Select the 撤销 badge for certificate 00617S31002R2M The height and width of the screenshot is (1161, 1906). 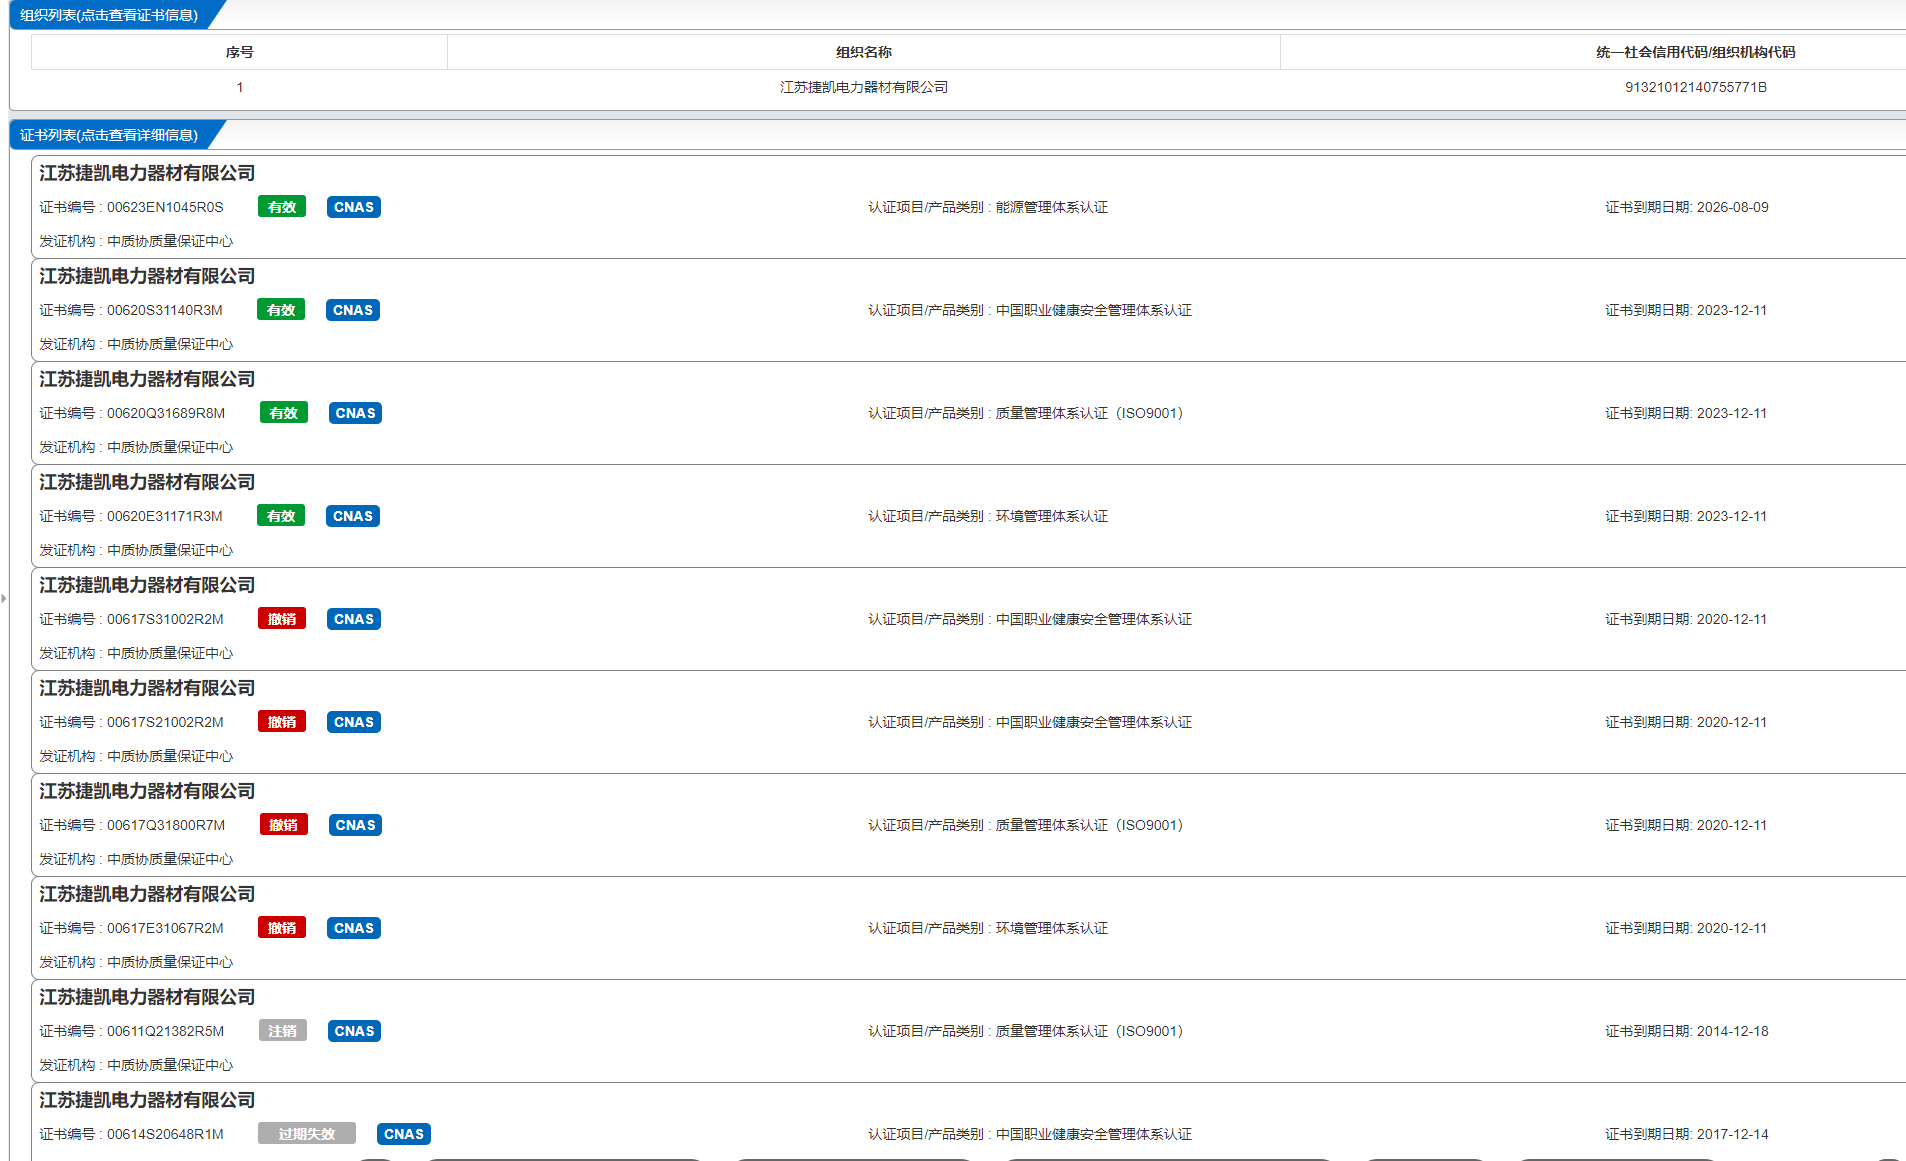[282, 619]
